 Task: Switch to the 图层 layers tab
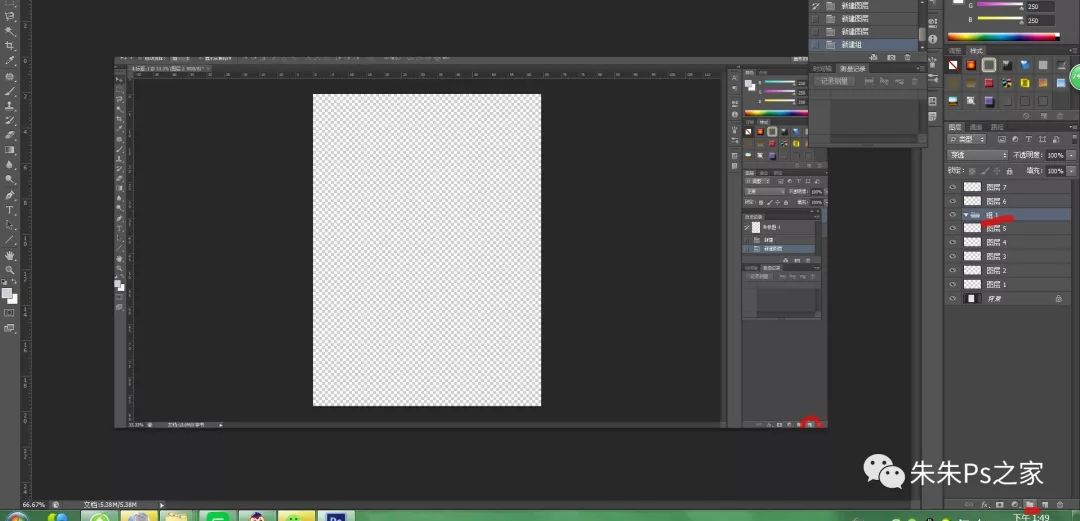955,127
